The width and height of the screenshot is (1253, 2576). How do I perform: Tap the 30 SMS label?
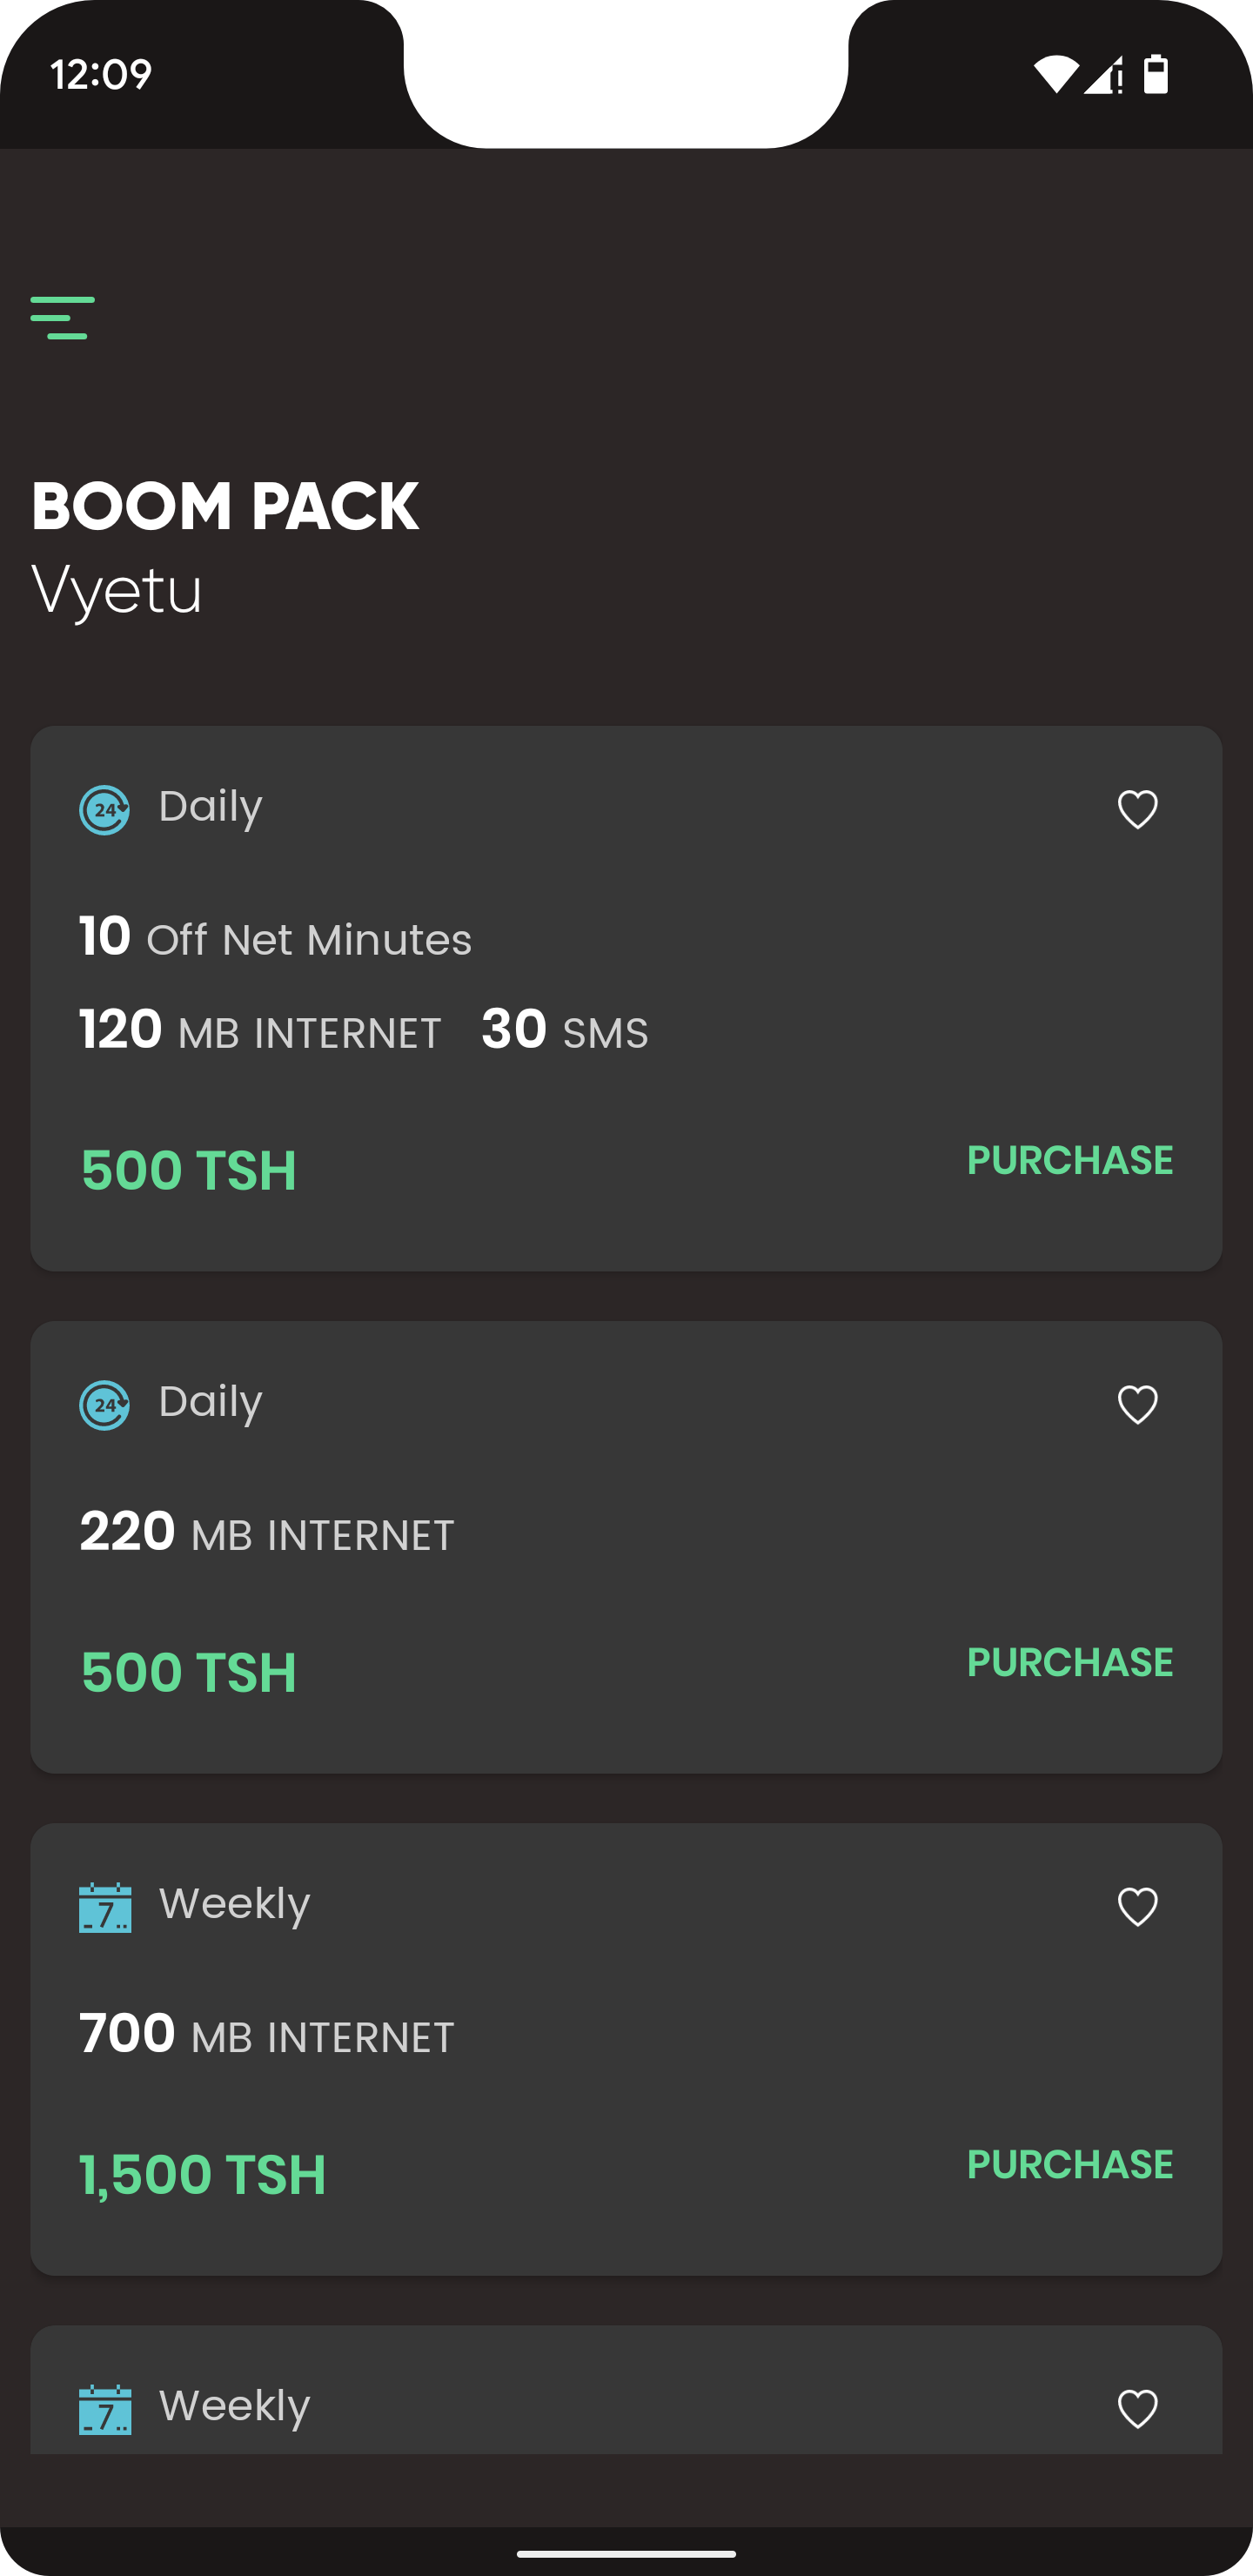(564, 1030)
